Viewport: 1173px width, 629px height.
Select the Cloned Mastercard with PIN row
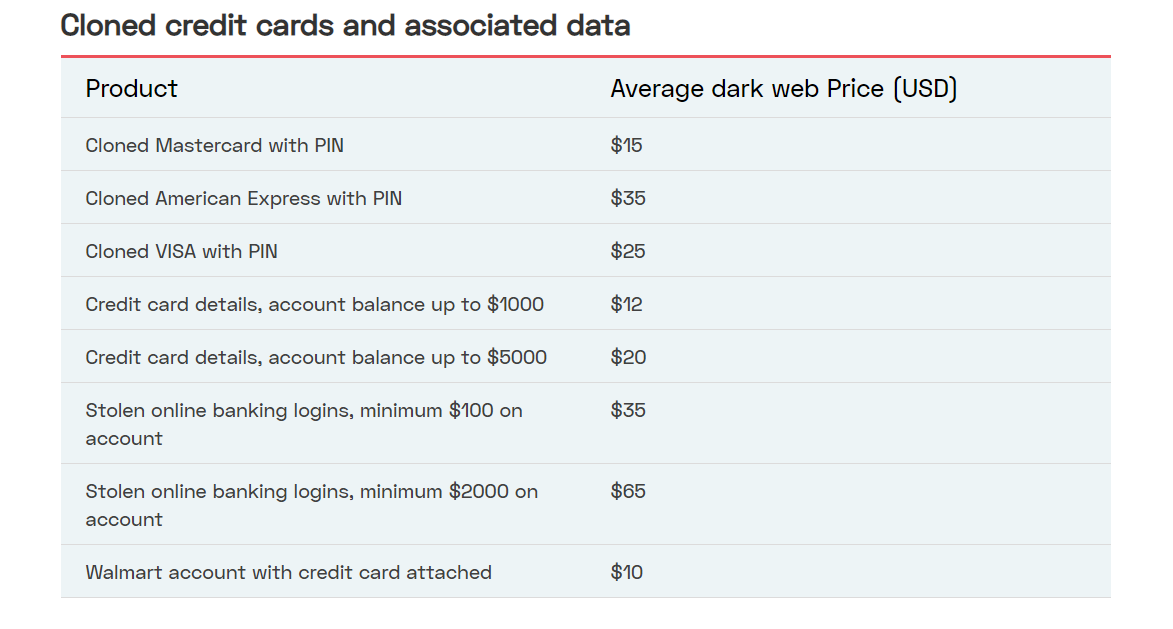[586, 145]
